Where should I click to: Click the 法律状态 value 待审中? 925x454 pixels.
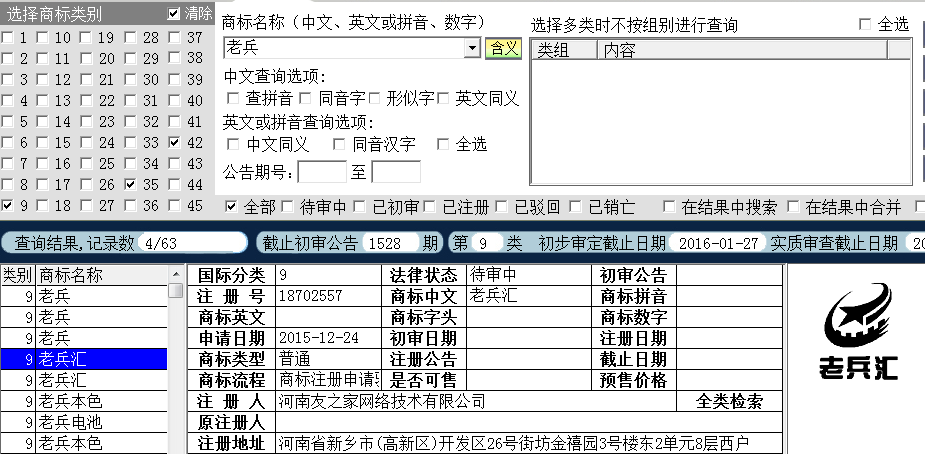(493, 274)
